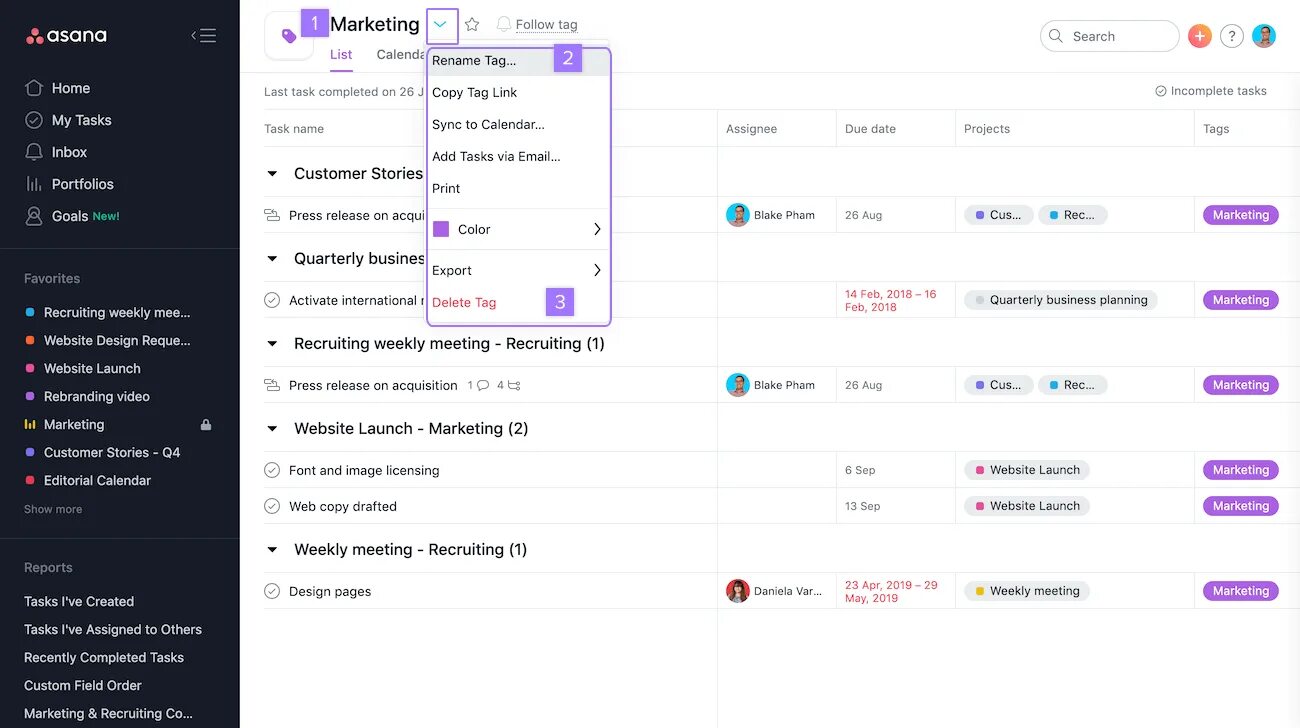
Task: Click the orange create (+) button
Action: pos(1199,35)
